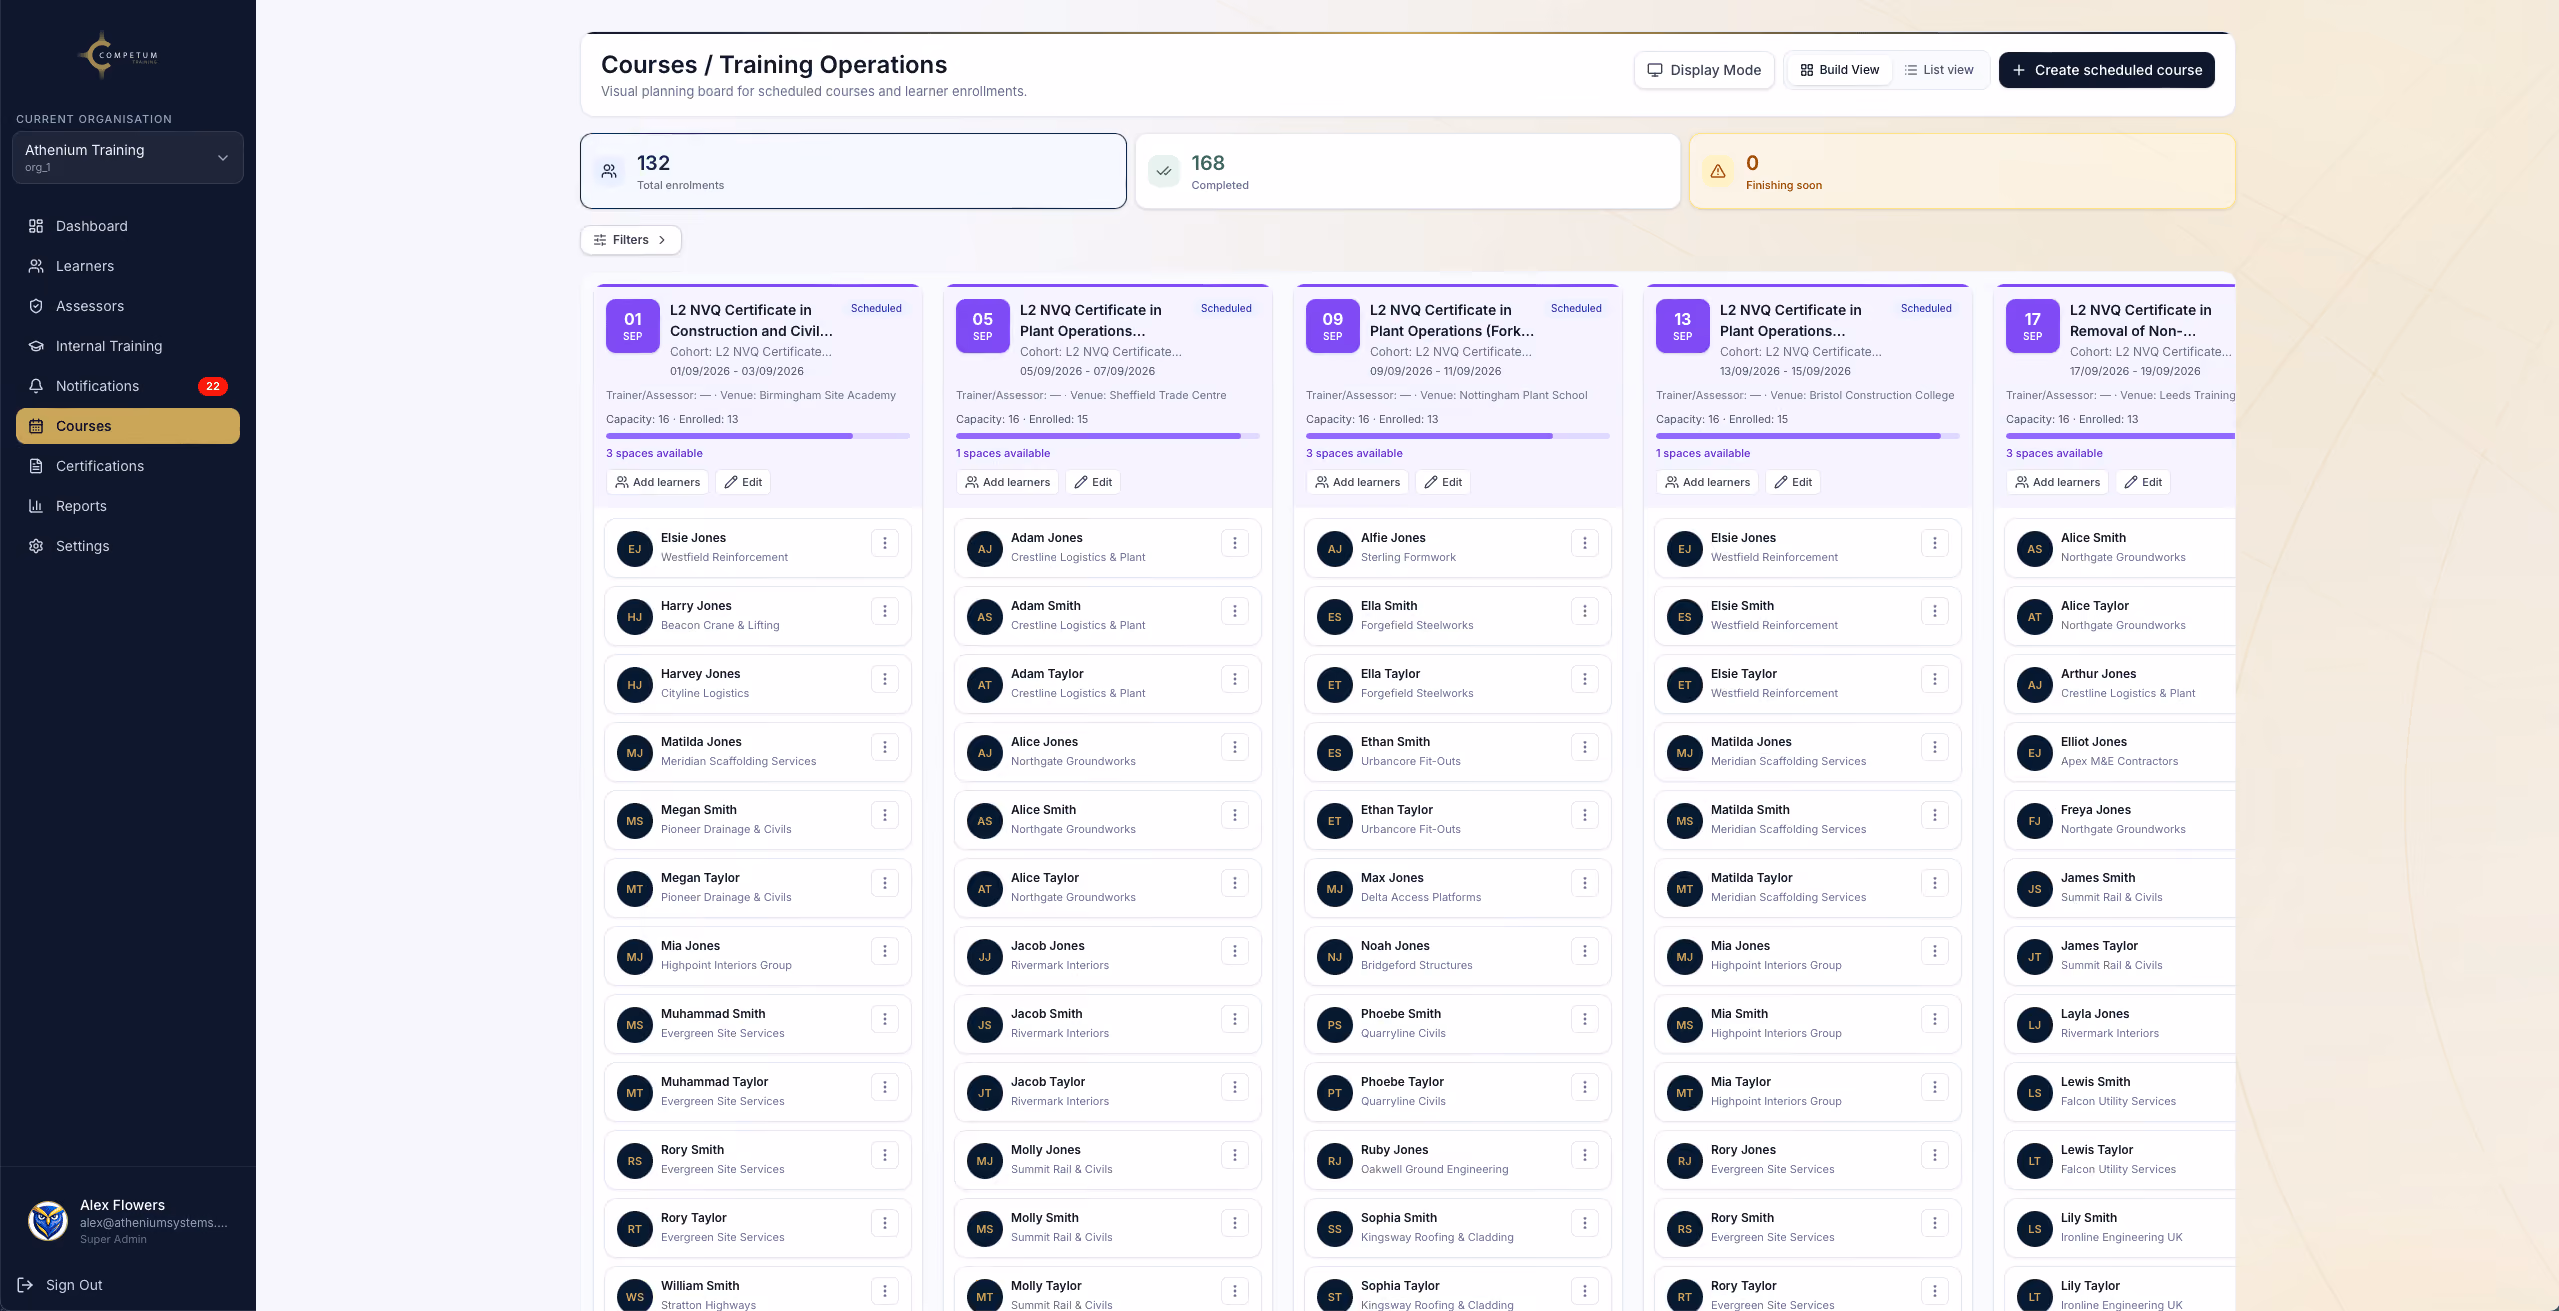Open the Internal Training section

pyautogui.click(x=128, y=346)
